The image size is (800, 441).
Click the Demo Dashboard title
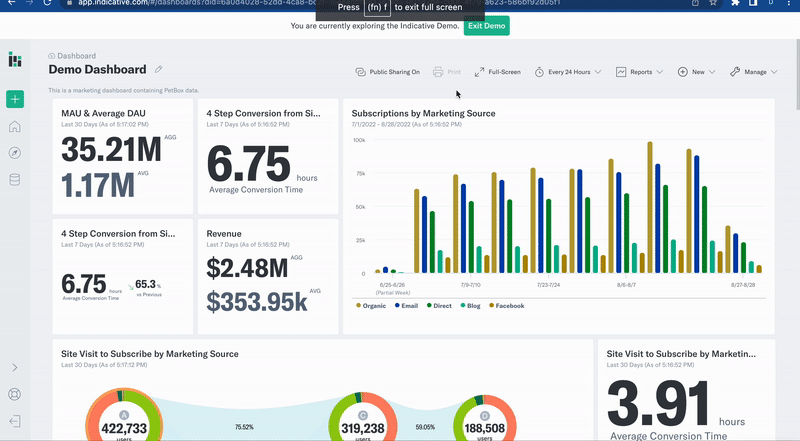[x=97, y=69]
